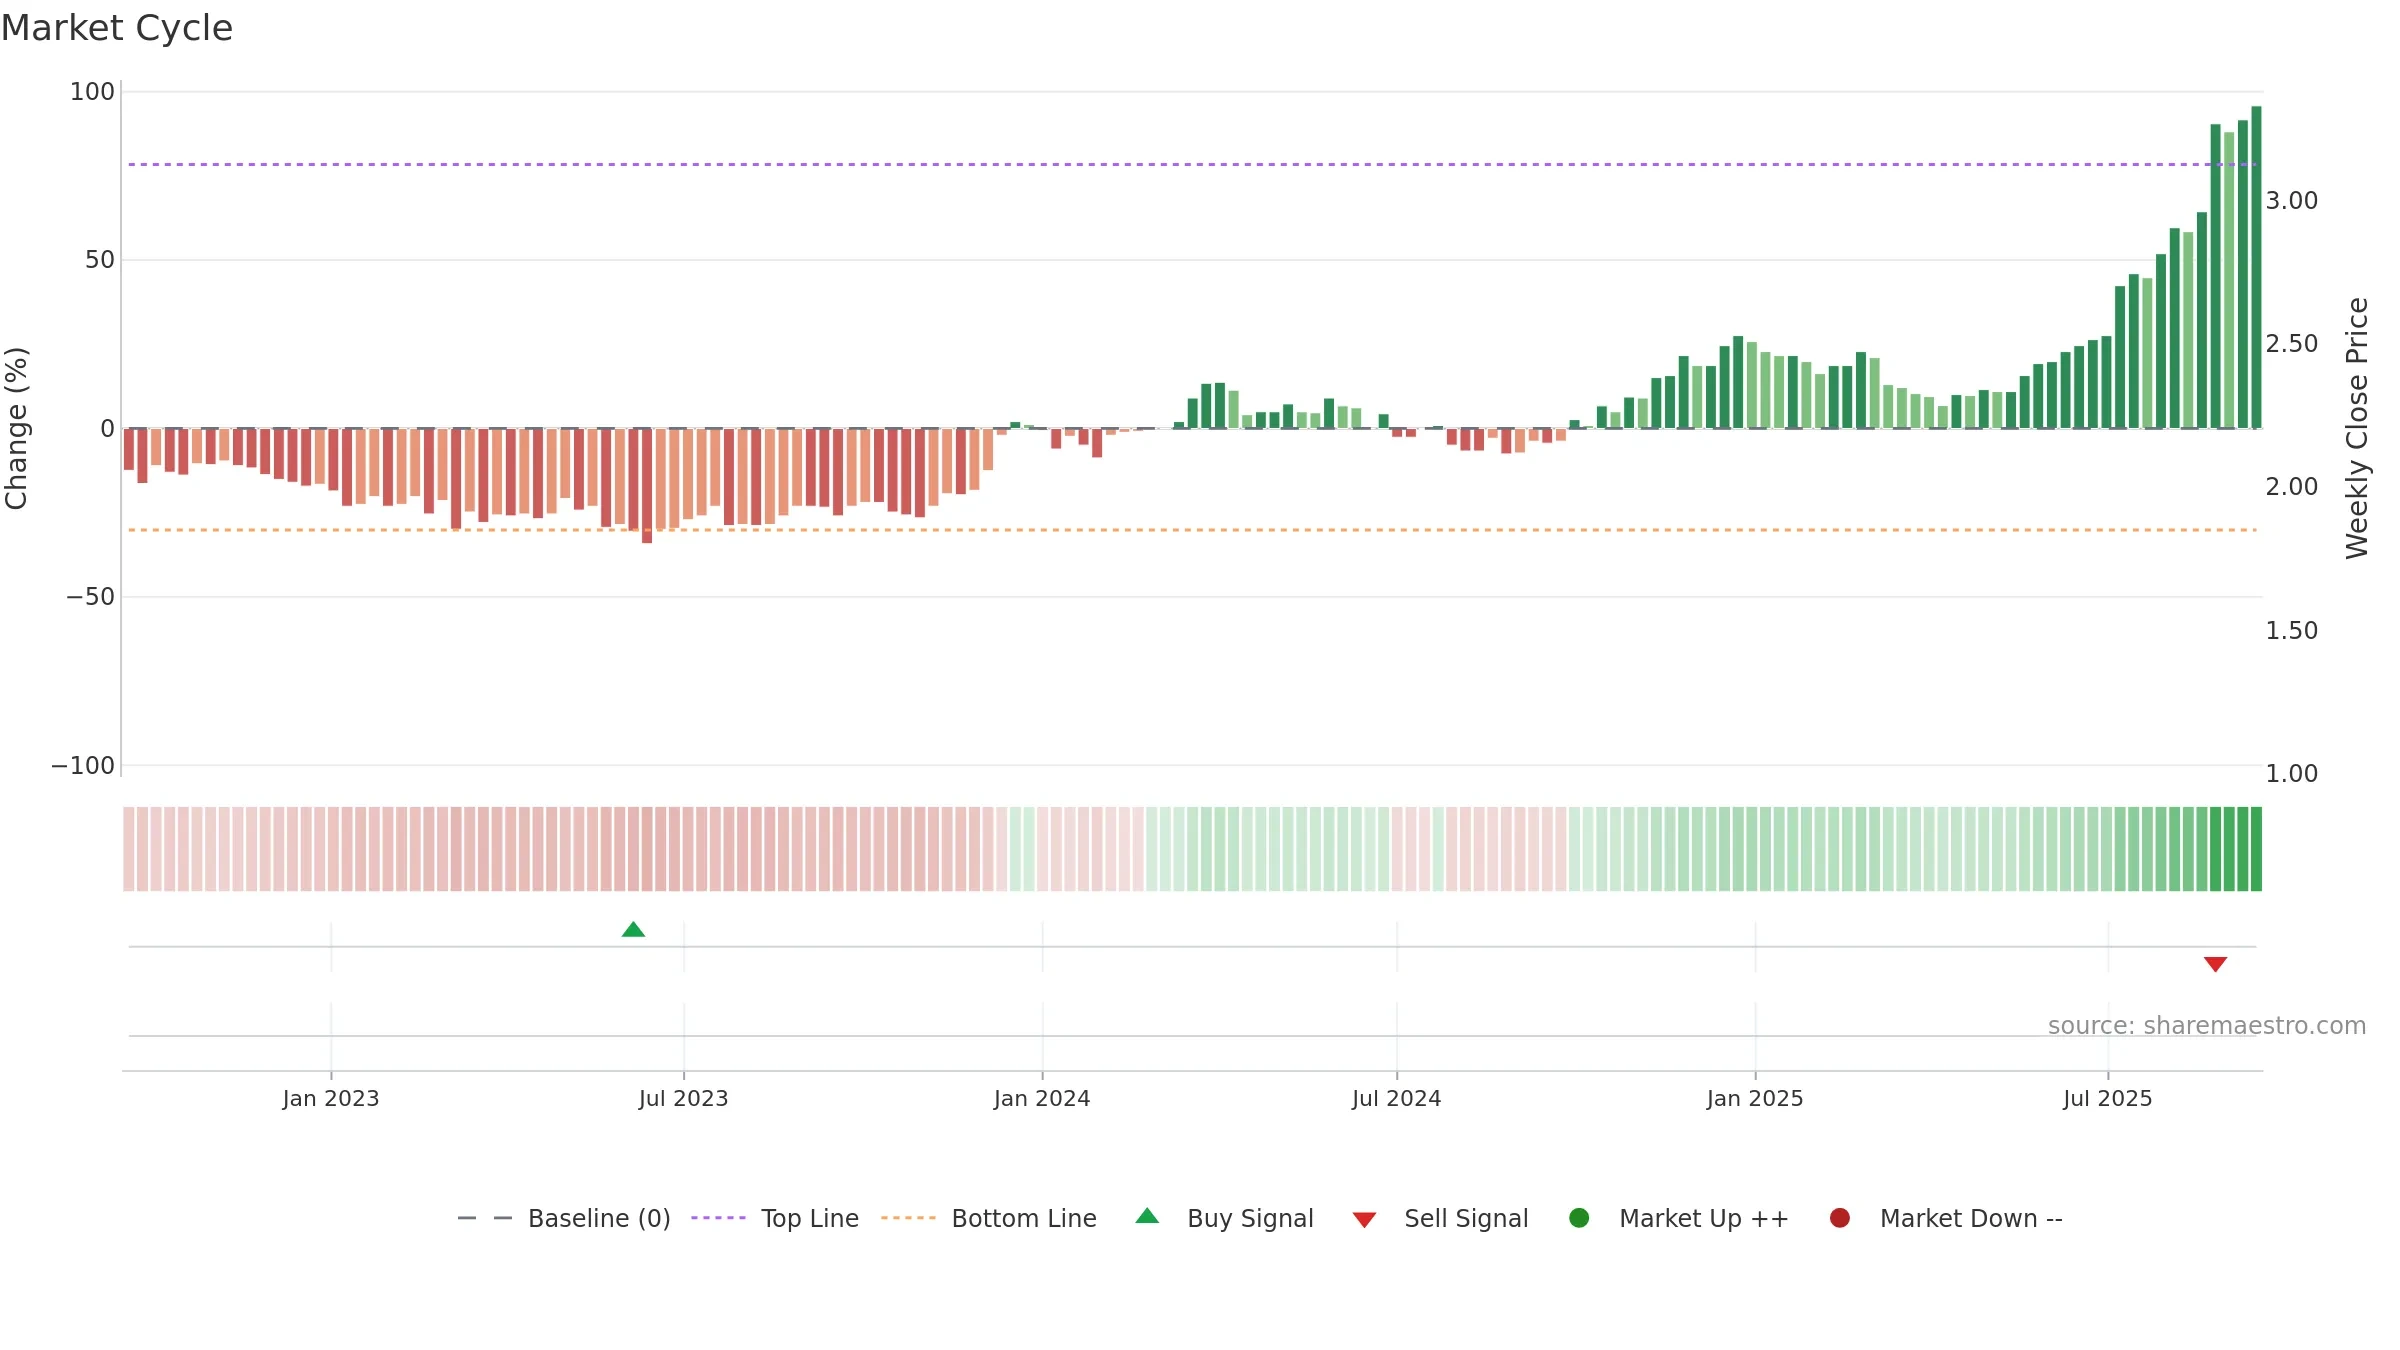Click the green circle icon in legend

(1579, 1218)
